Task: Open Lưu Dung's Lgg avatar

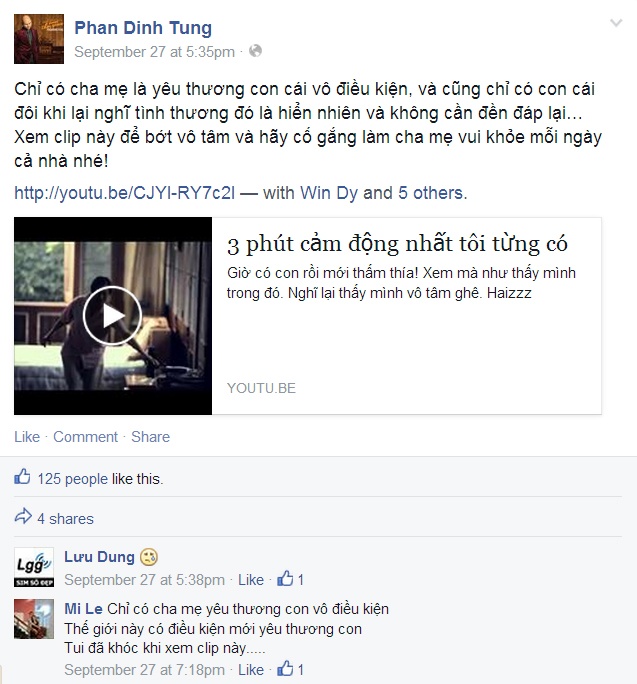Action: pos(34,567)
